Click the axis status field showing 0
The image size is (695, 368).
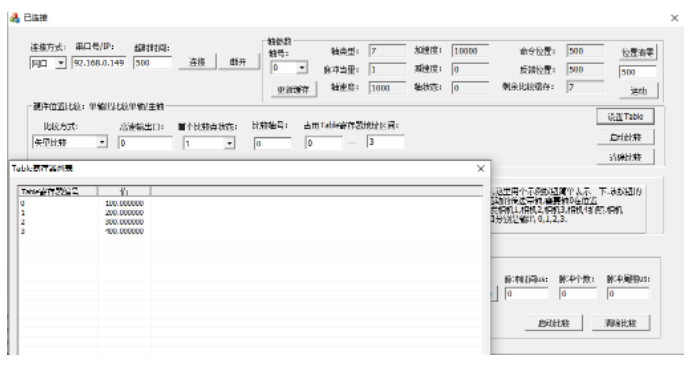(470, 88)
